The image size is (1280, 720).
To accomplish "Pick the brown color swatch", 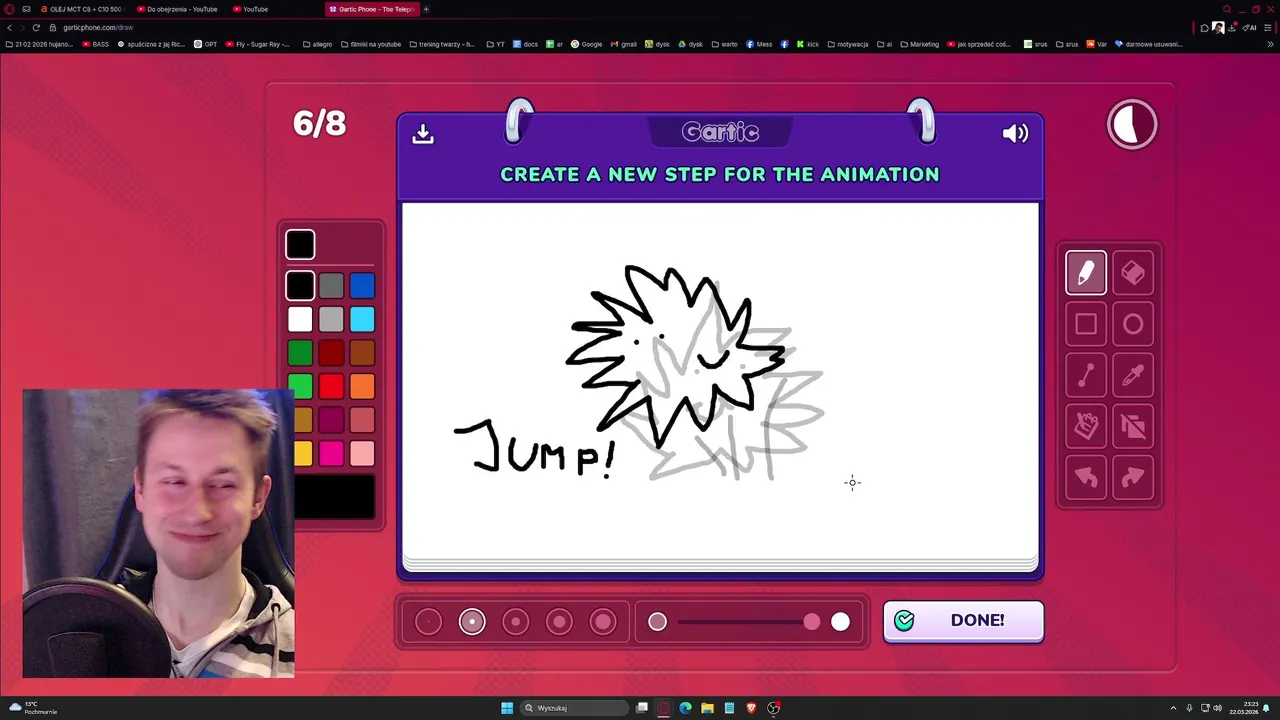I will pos(362,353).
